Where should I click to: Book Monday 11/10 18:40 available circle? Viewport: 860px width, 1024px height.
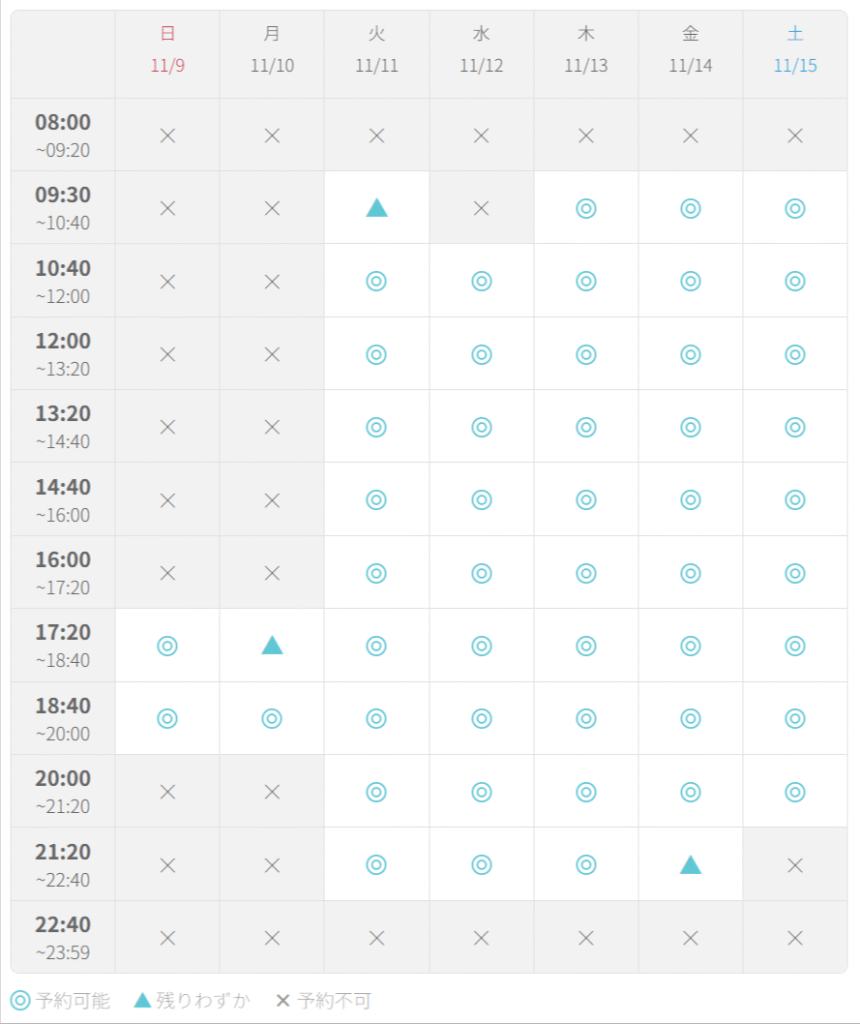272,719
